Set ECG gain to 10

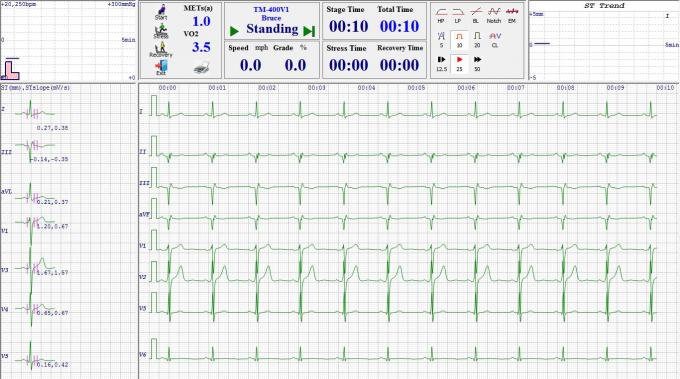(x=459, y=40)
